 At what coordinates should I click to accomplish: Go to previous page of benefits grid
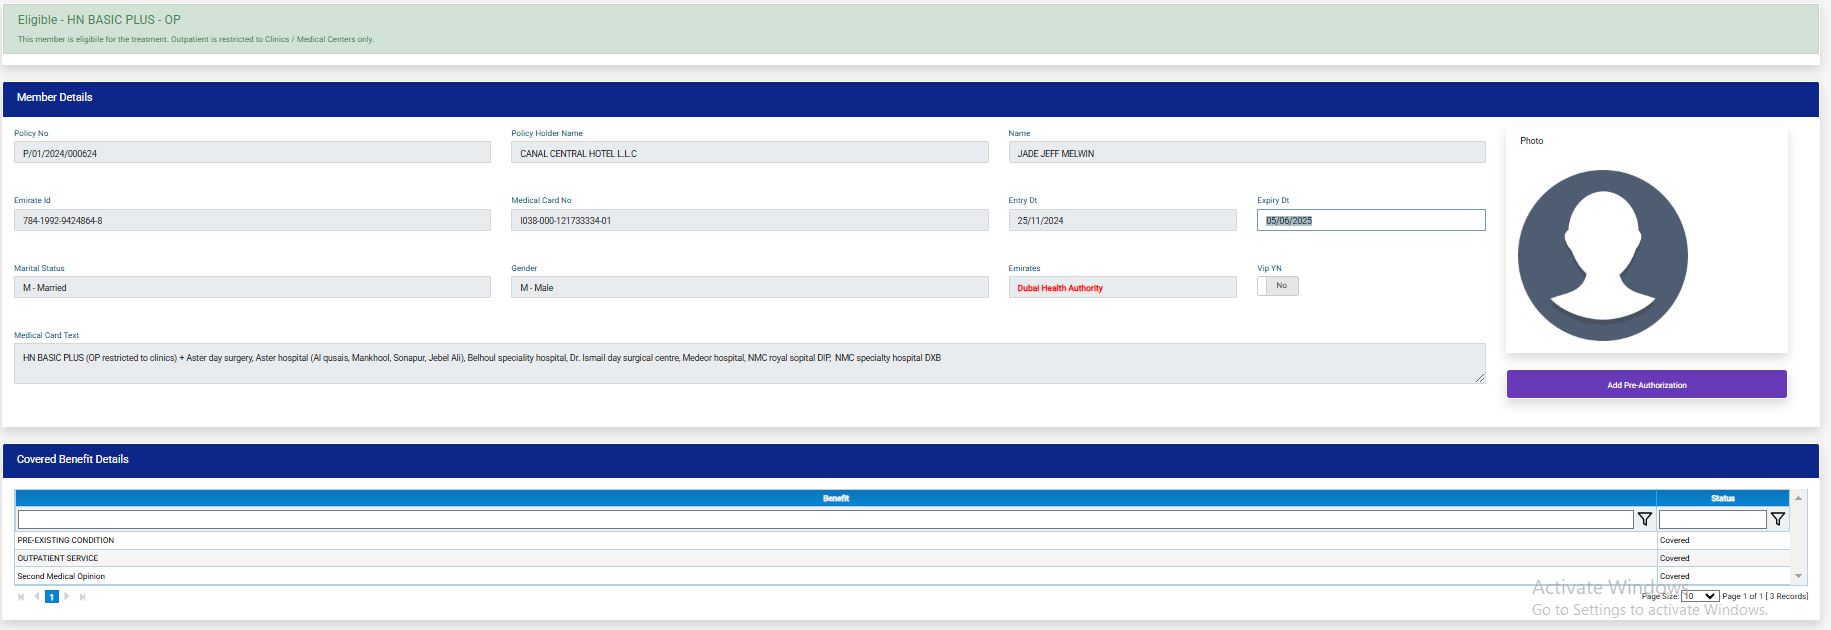pos(37,597)
